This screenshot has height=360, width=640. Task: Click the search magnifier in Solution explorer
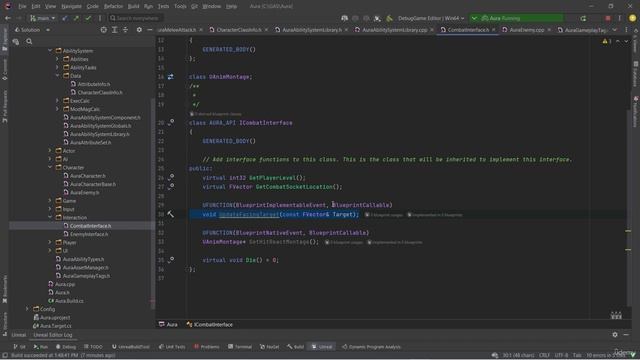(29, 41)
